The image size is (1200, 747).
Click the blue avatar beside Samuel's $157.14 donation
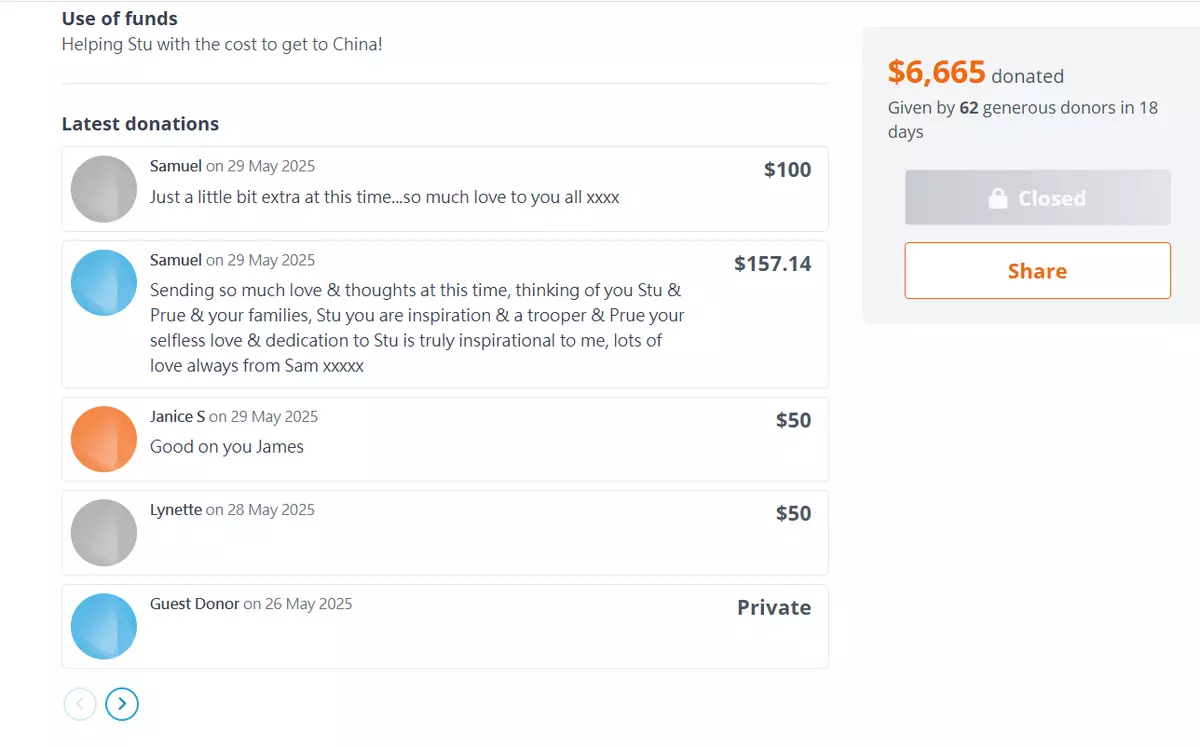104,283
